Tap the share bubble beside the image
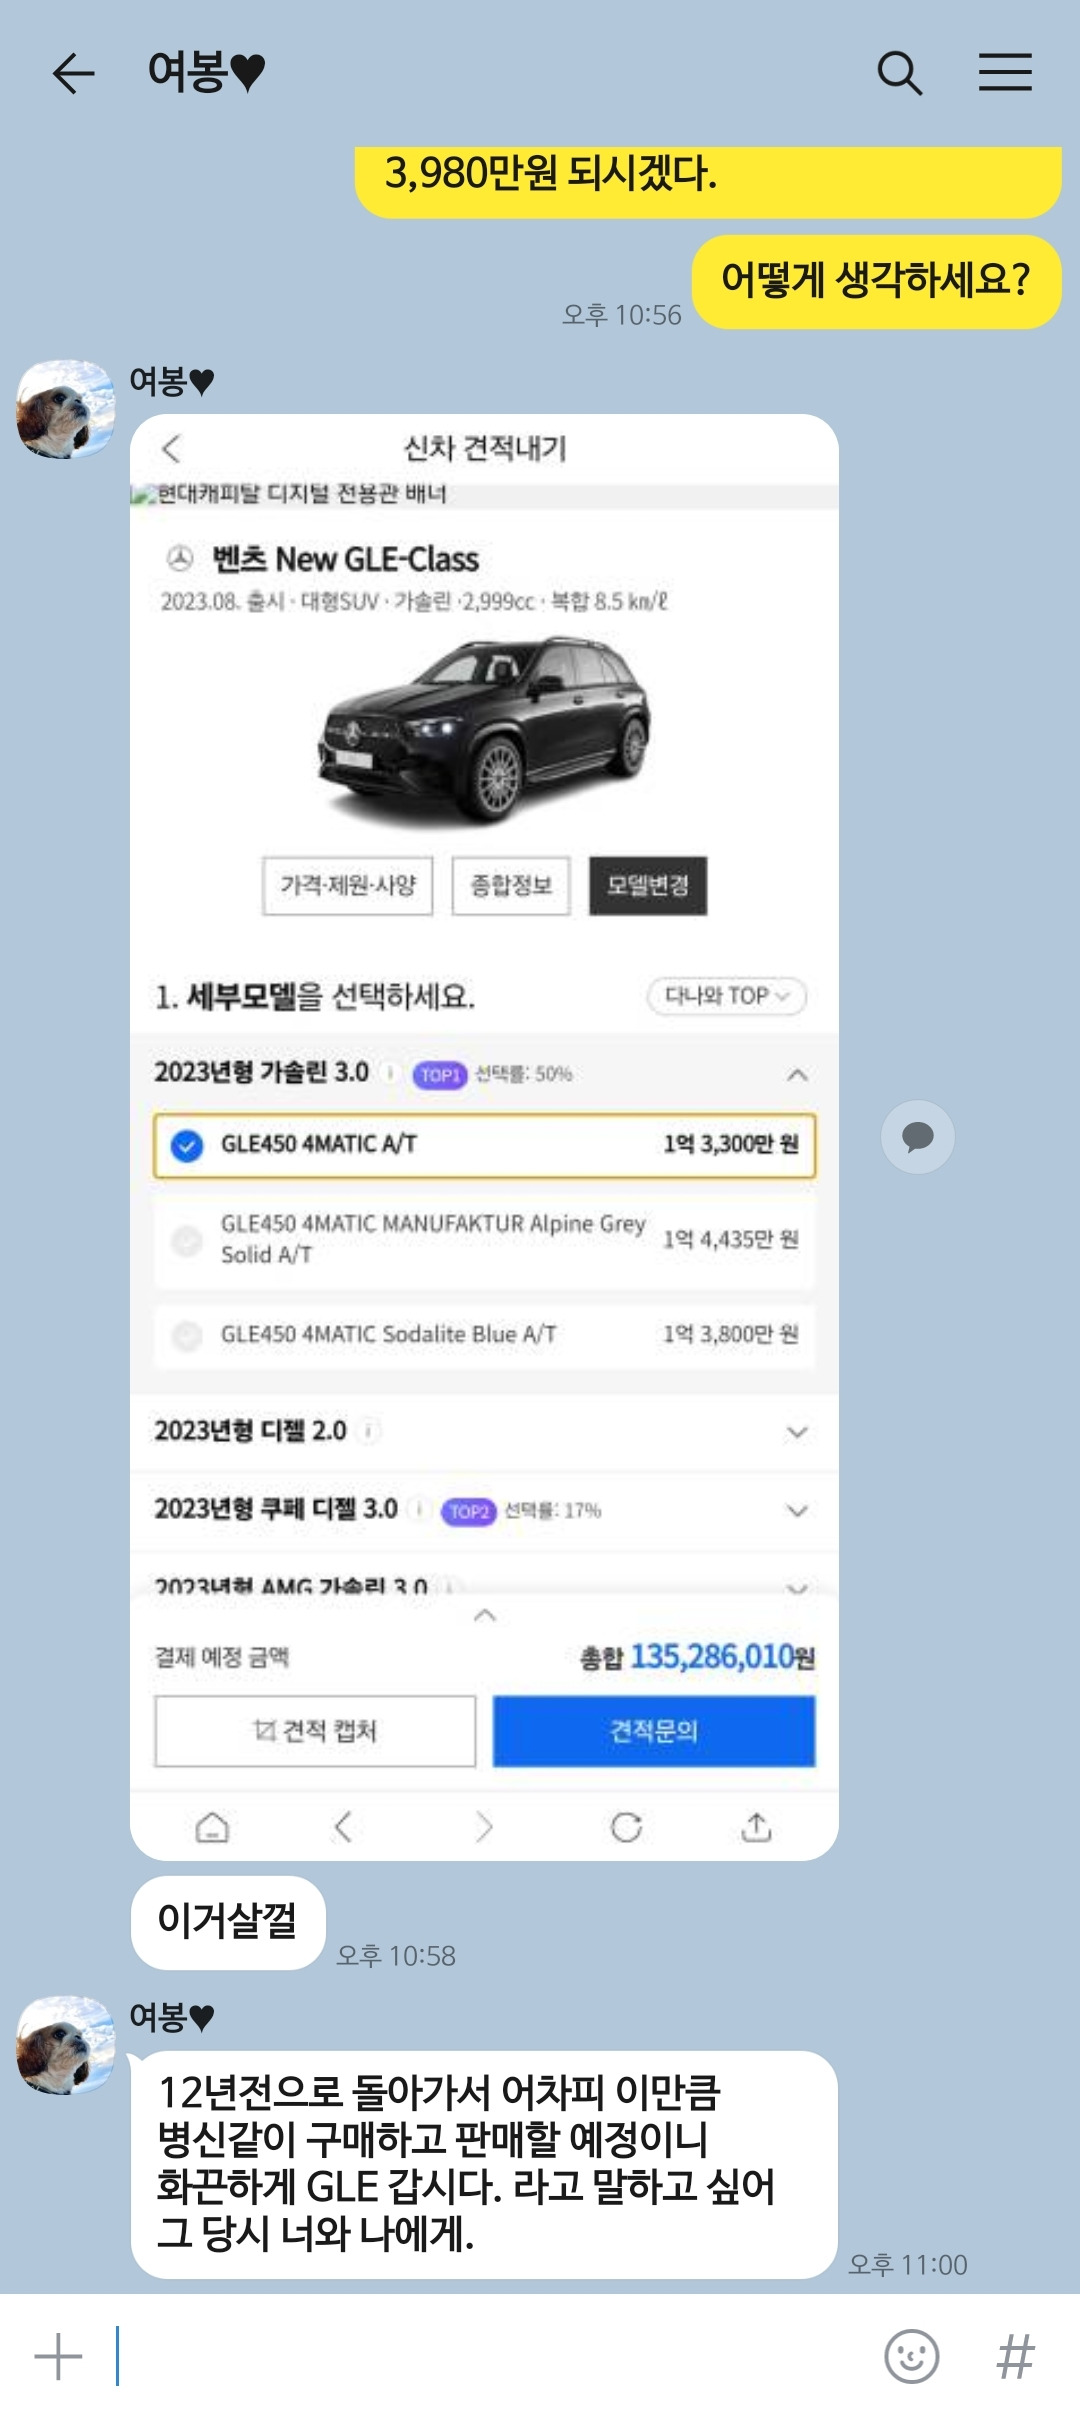 pyautogui.click(x=917, y=1137)
